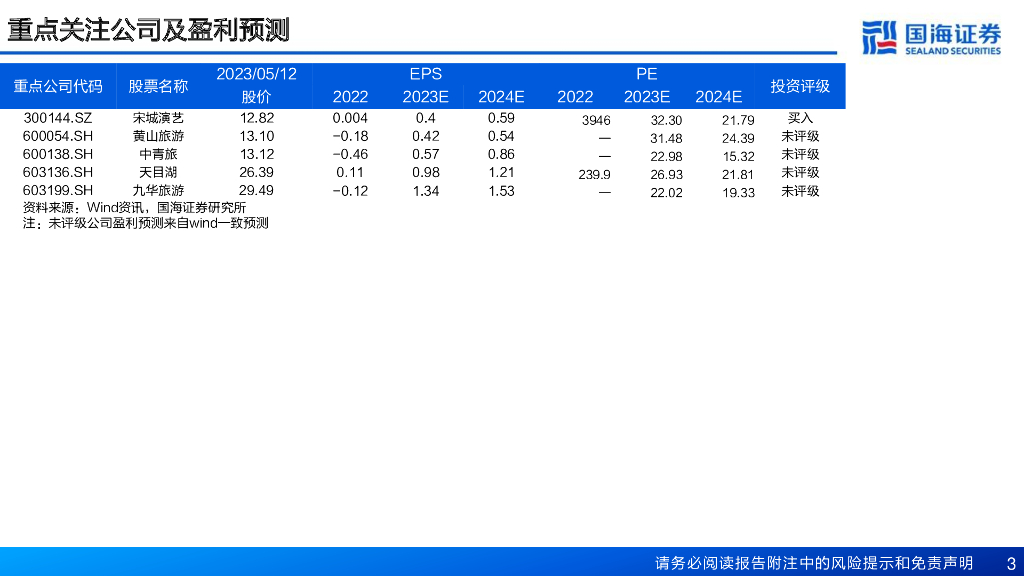Click PE value 3946
The width and height of the screenshot is (1024, 576).
click(x=596, y=121)
